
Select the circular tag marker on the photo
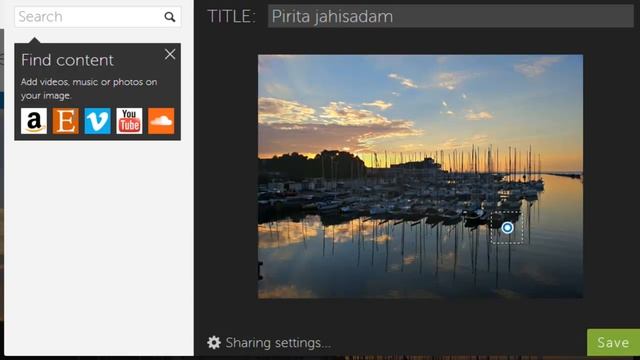tap(507, 227)
